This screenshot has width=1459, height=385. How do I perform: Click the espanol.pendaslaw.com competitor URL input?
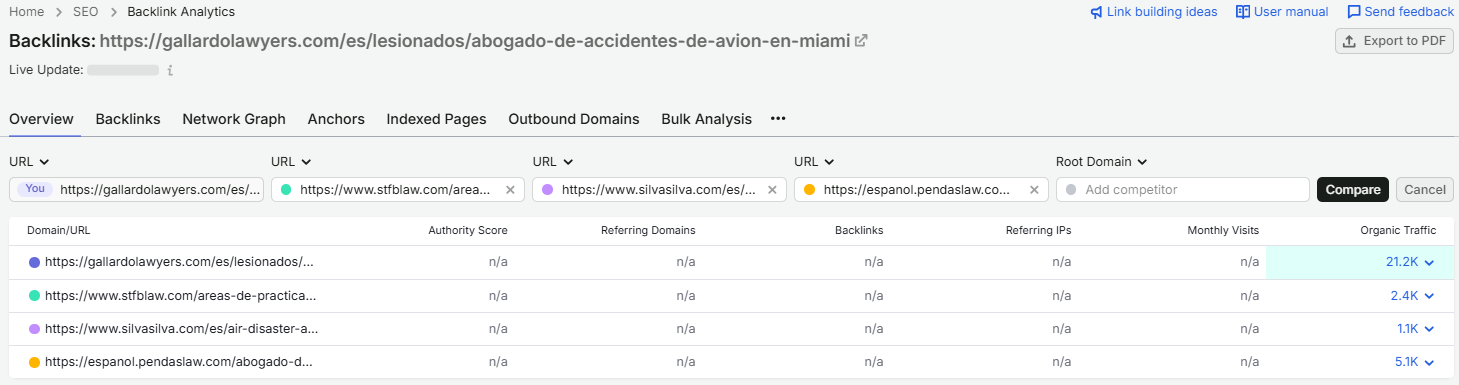(921, 189)
